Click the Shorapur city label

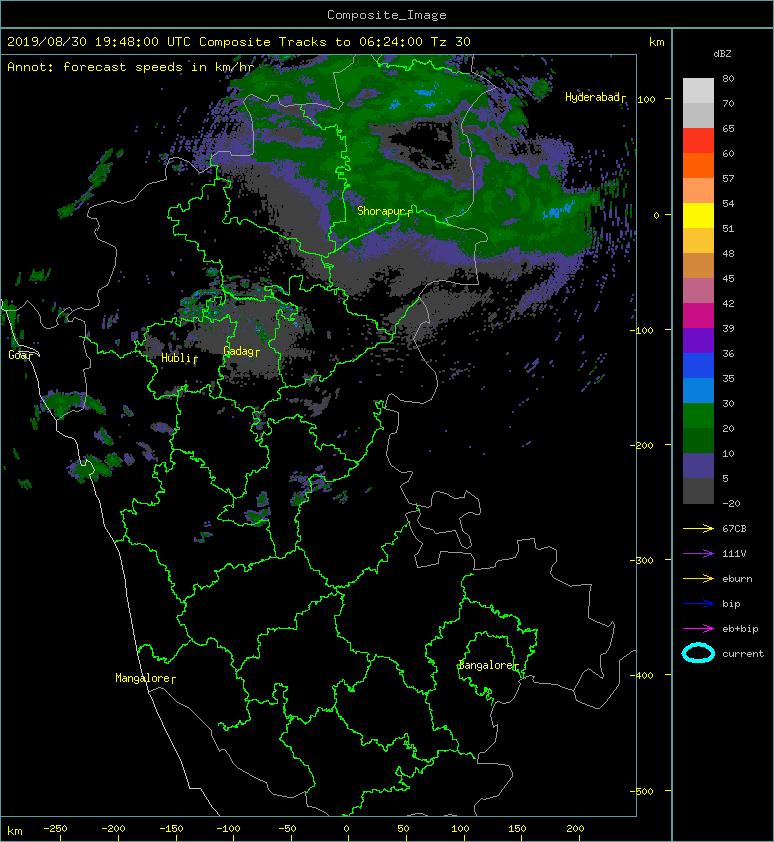(381, 211)
